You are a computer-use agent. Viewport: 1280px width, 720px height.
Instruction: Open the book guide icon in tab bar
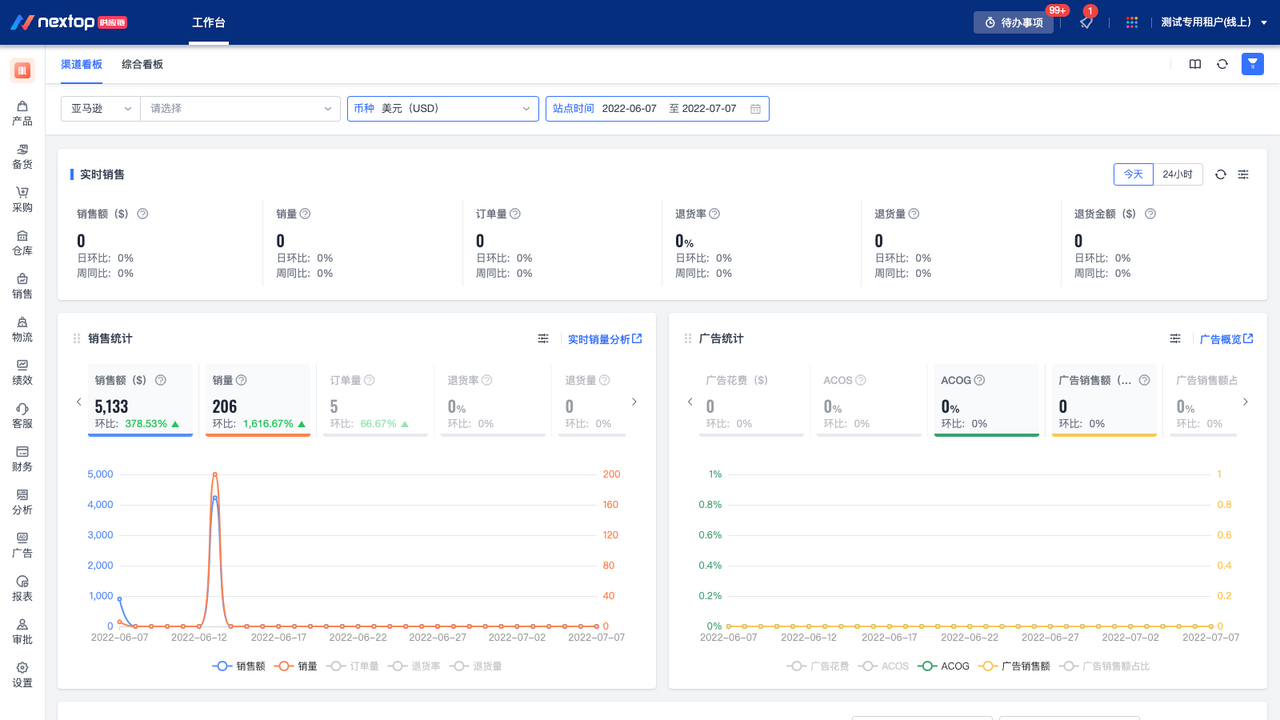(x=1195, y=64)
